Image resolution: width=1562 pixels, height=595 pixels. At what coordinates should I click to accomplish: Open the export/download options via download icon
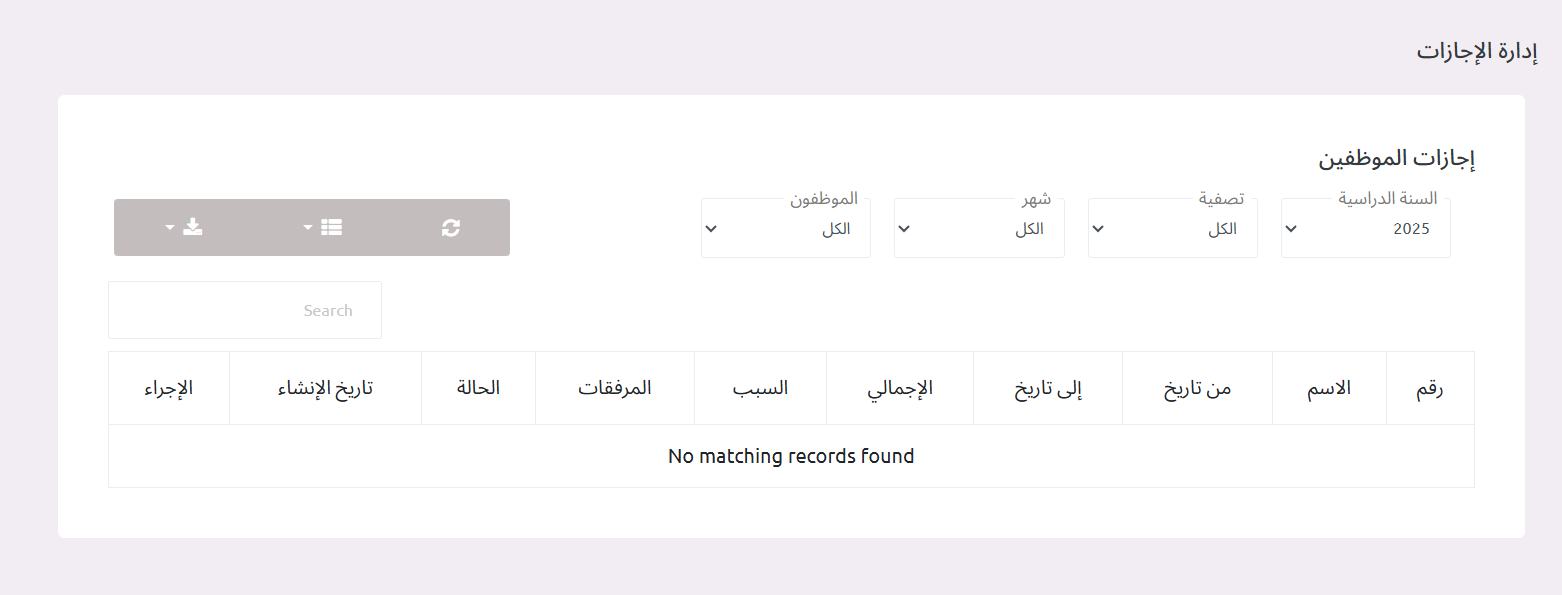192,227
